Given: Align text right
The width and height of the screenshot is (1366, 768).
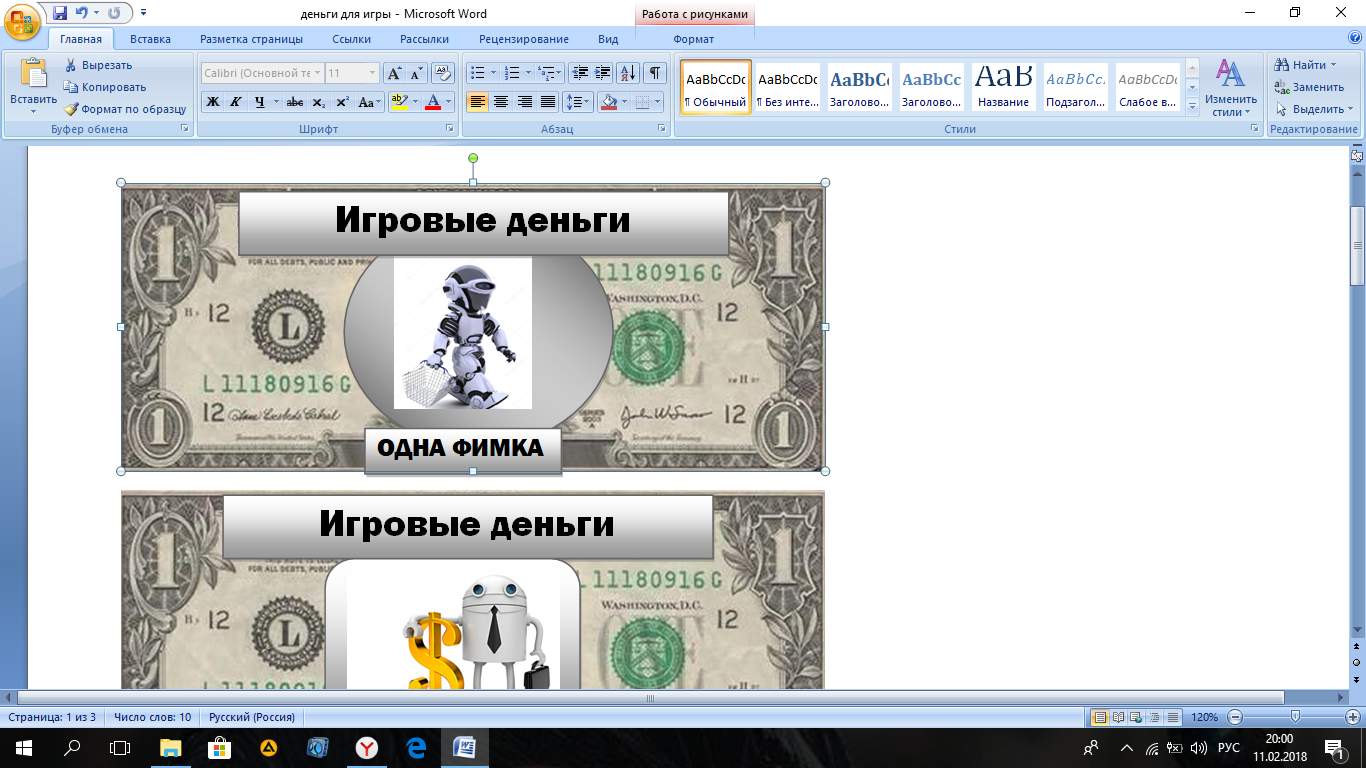Looking at the screenshot, I should (x=524, y=102).
